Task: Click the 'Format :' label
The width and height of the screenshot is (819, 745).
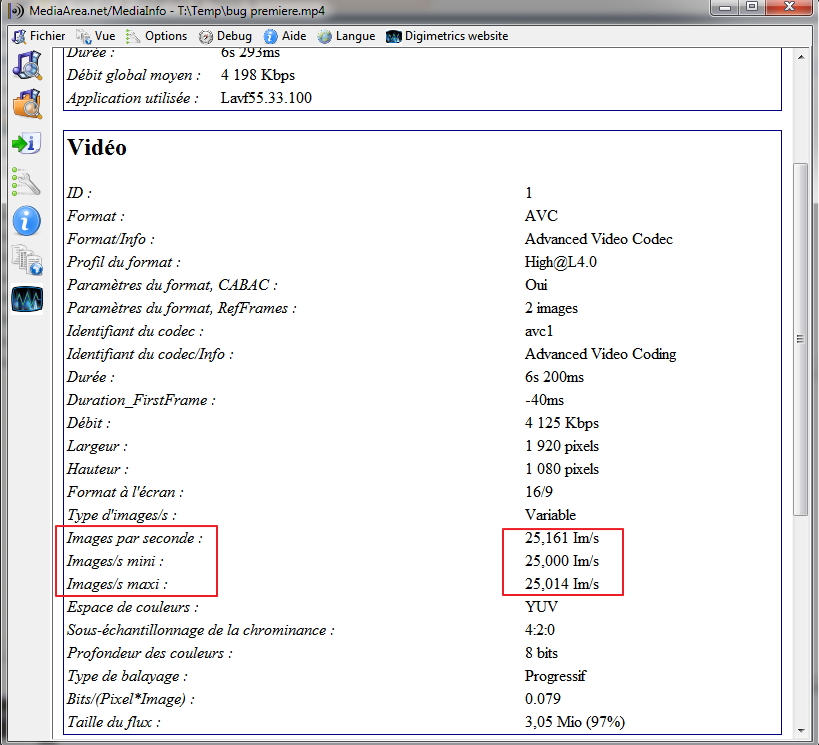Action: coord(96,216)
